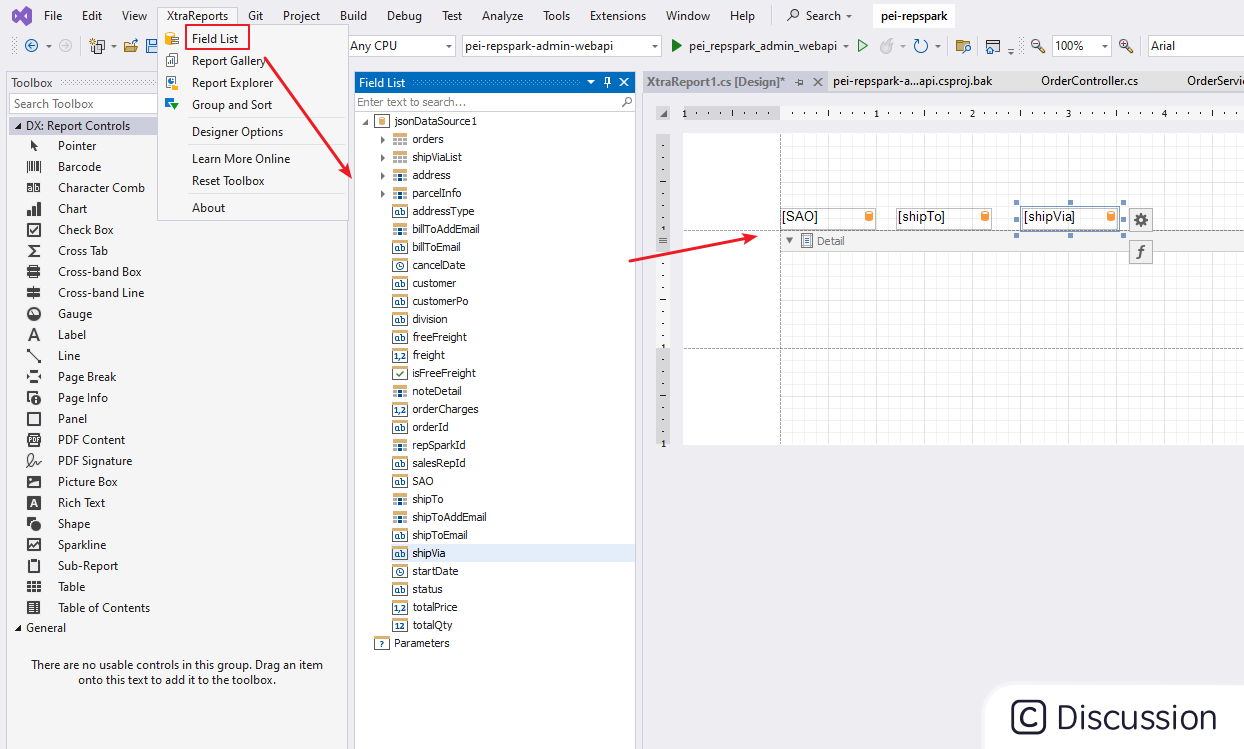Open the About menu entry
The height and width of the screenshot is (749, 1244).
click(x=208, y=208)
